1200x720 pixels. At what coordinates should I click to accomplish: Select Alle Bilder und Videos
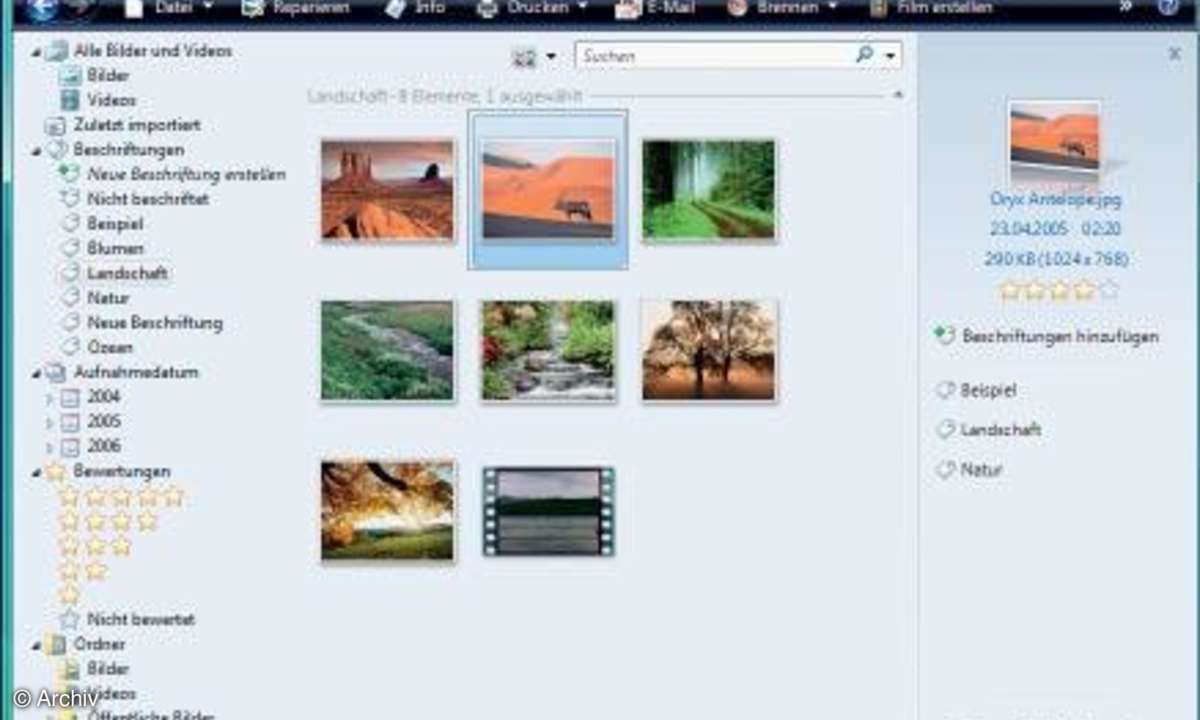152,50
